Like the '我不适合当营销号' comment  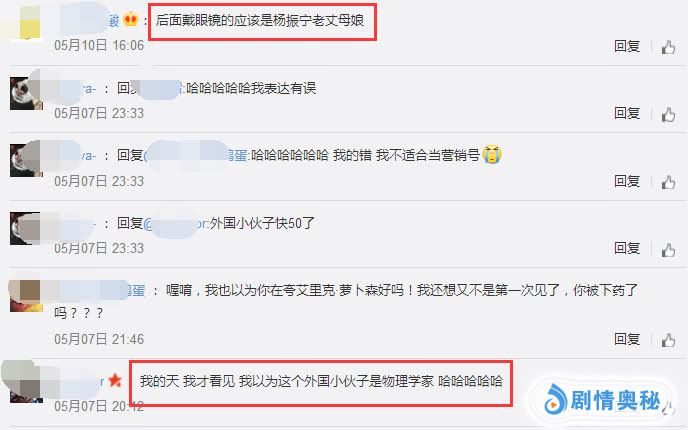click(668, 182)
